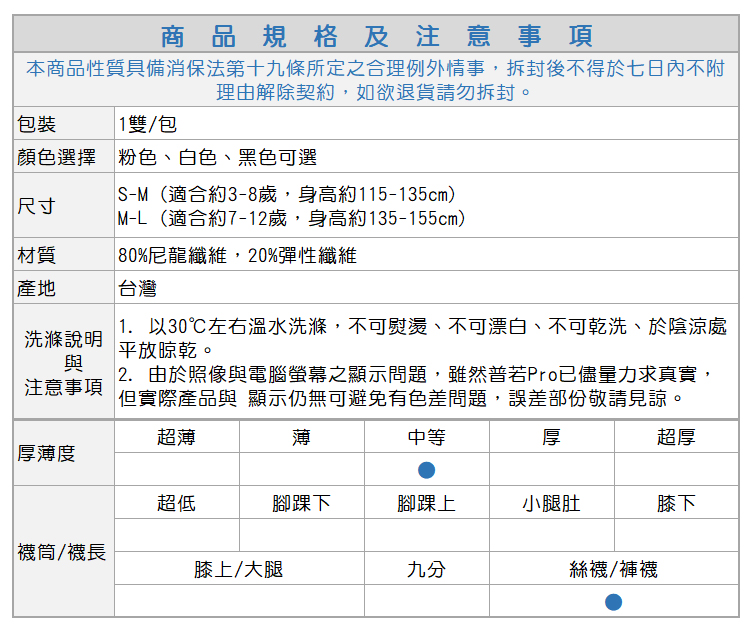Click the blue dot under 絲襪/褲襪
The height and width of the screenshot is (630, 750).
pos(614,601)
